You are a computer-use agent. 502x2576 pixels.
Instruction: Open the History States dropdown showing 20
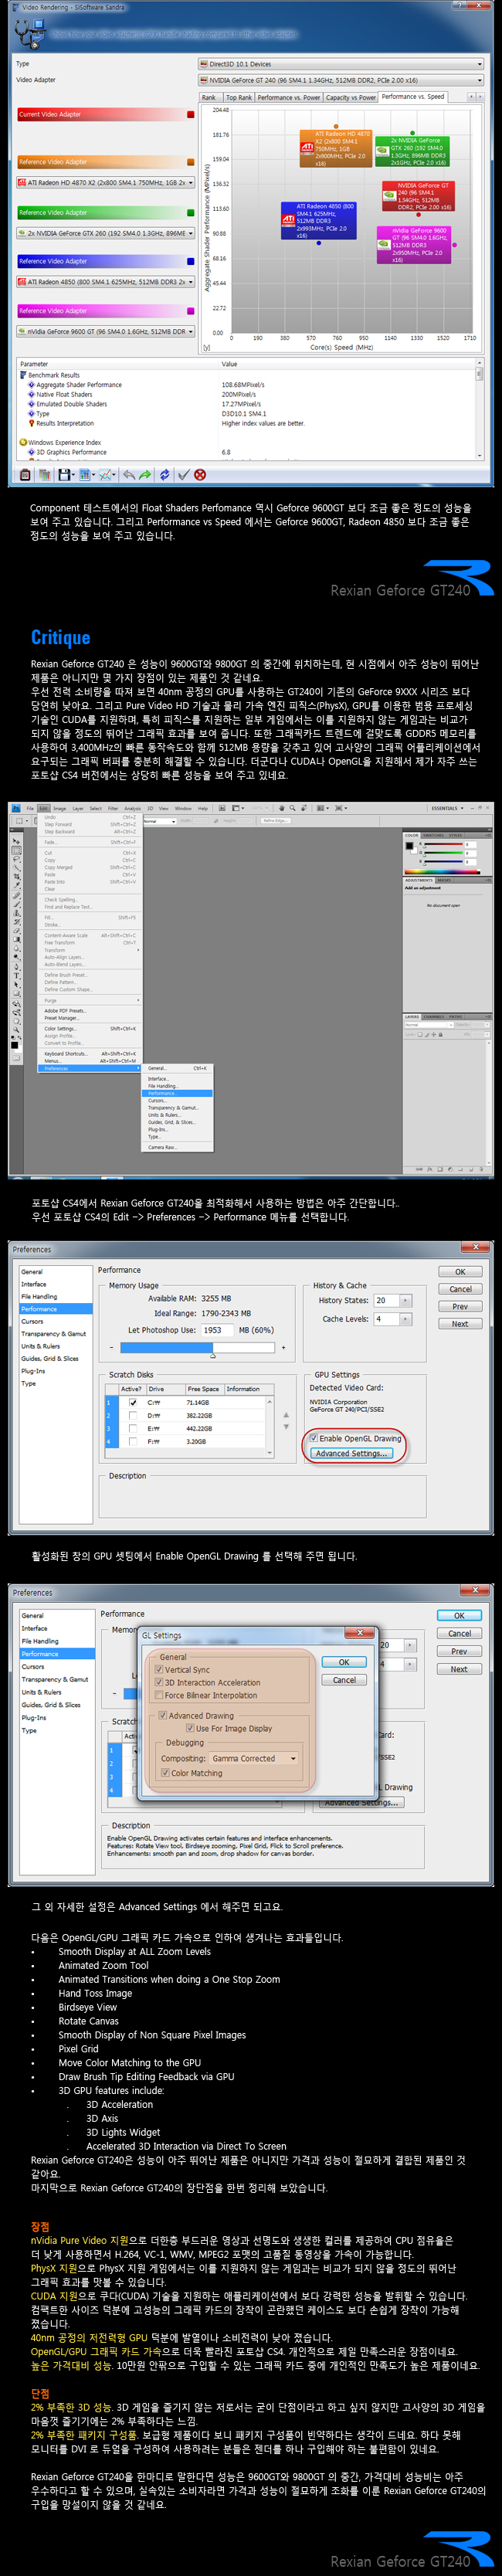pyautogui.click(x=405, y=1301)
